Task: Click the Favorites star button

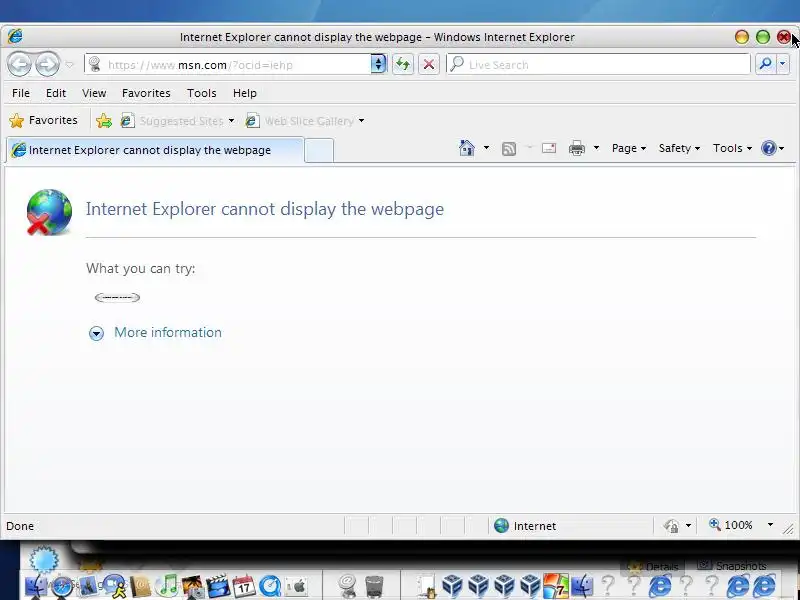Action: pos(43,120)
